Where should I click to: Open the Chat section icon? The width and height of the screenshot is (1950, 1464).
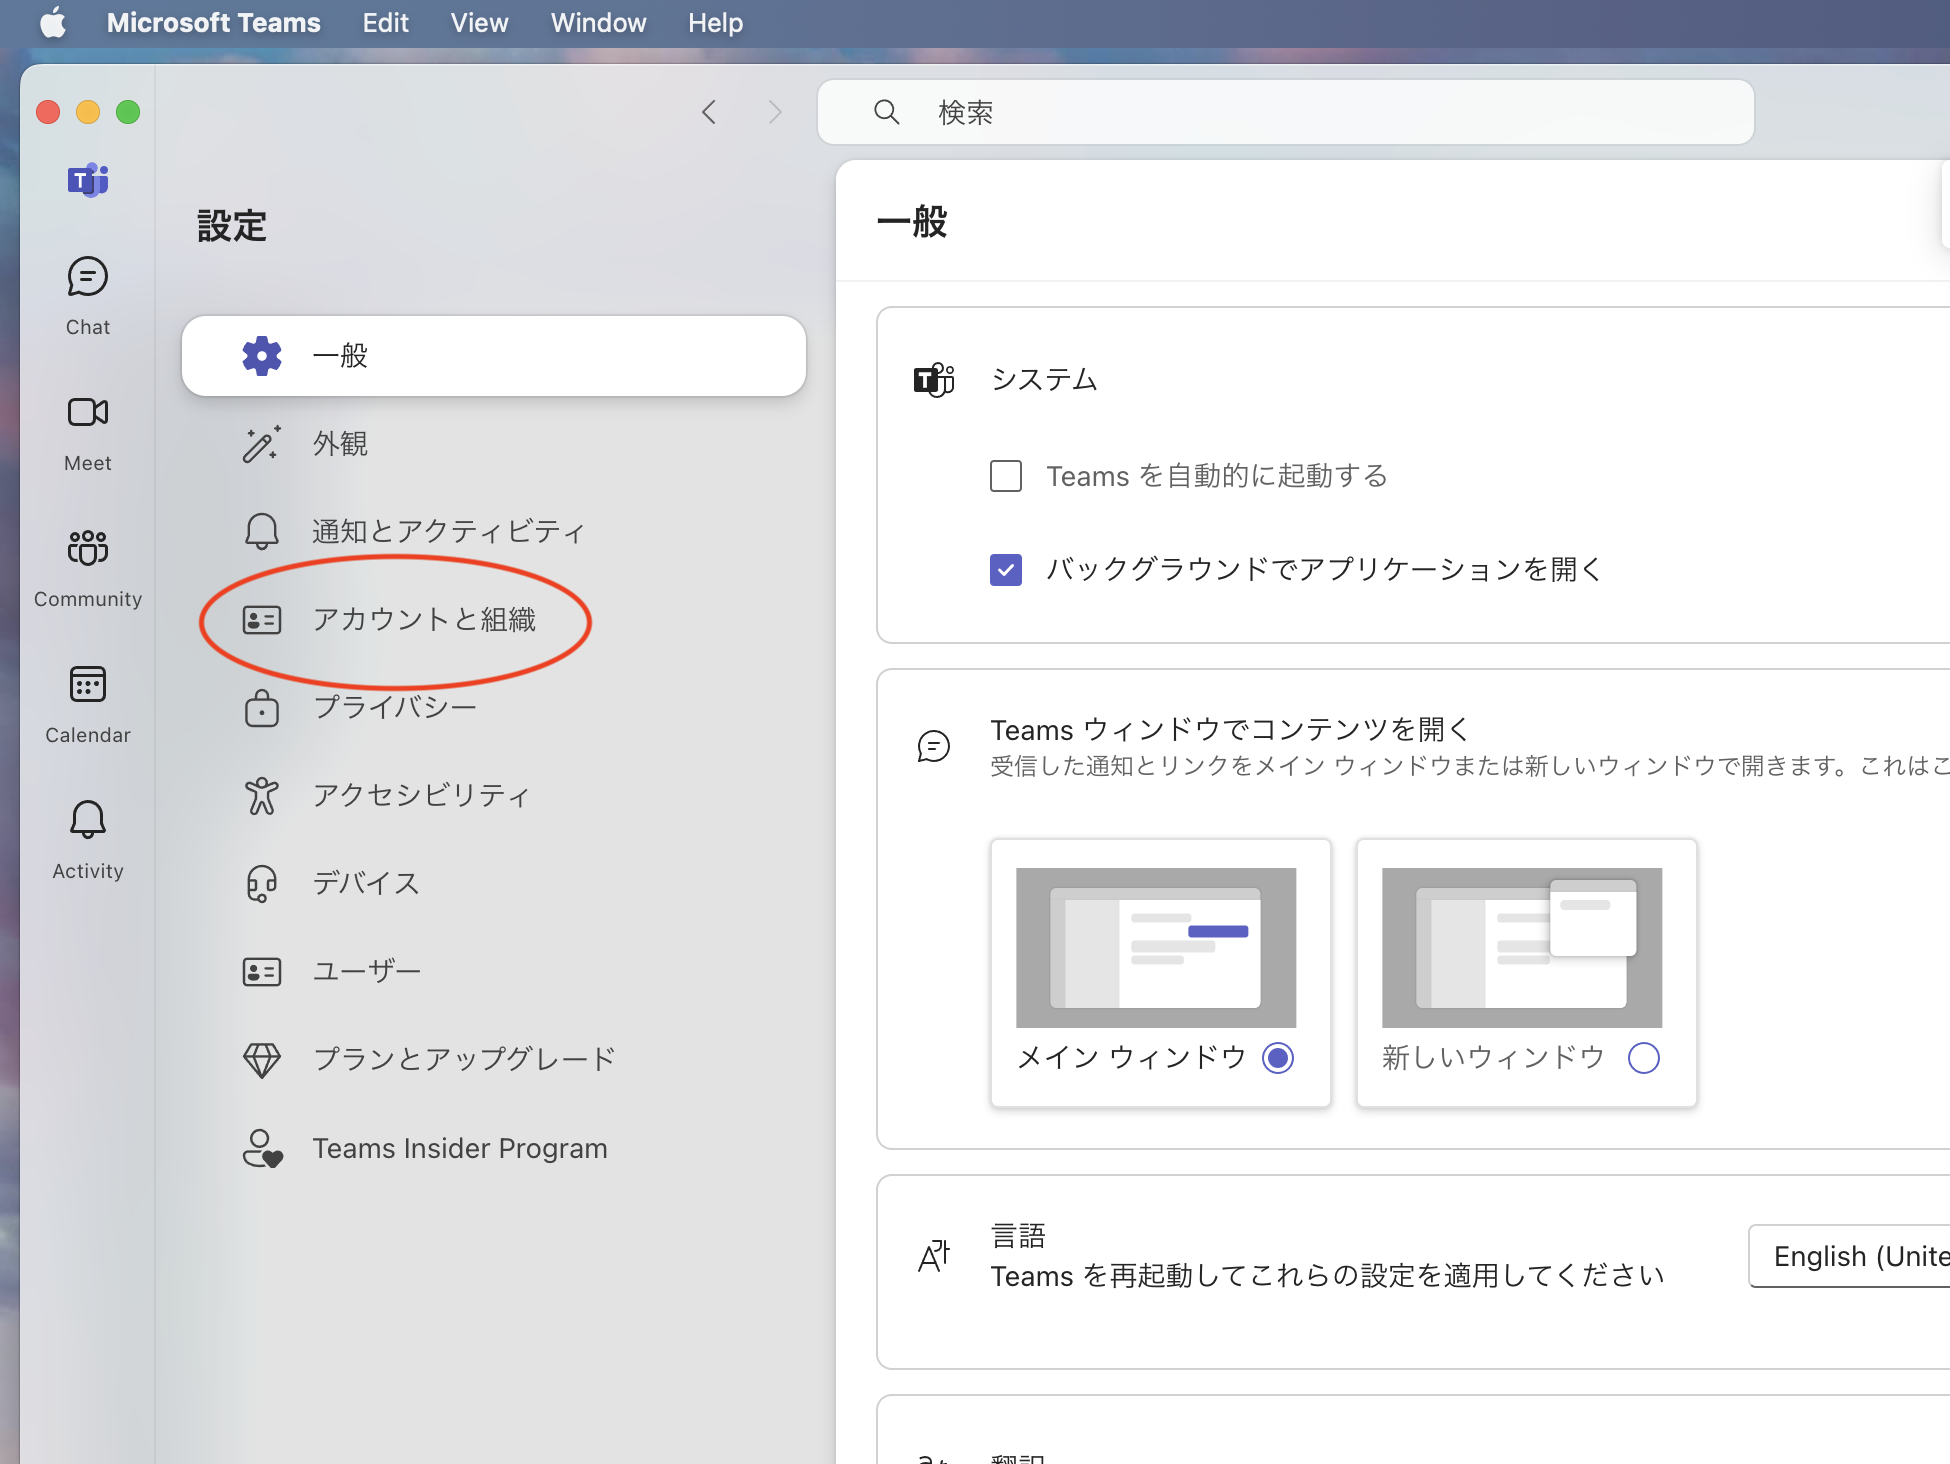(x=88, y=277)
